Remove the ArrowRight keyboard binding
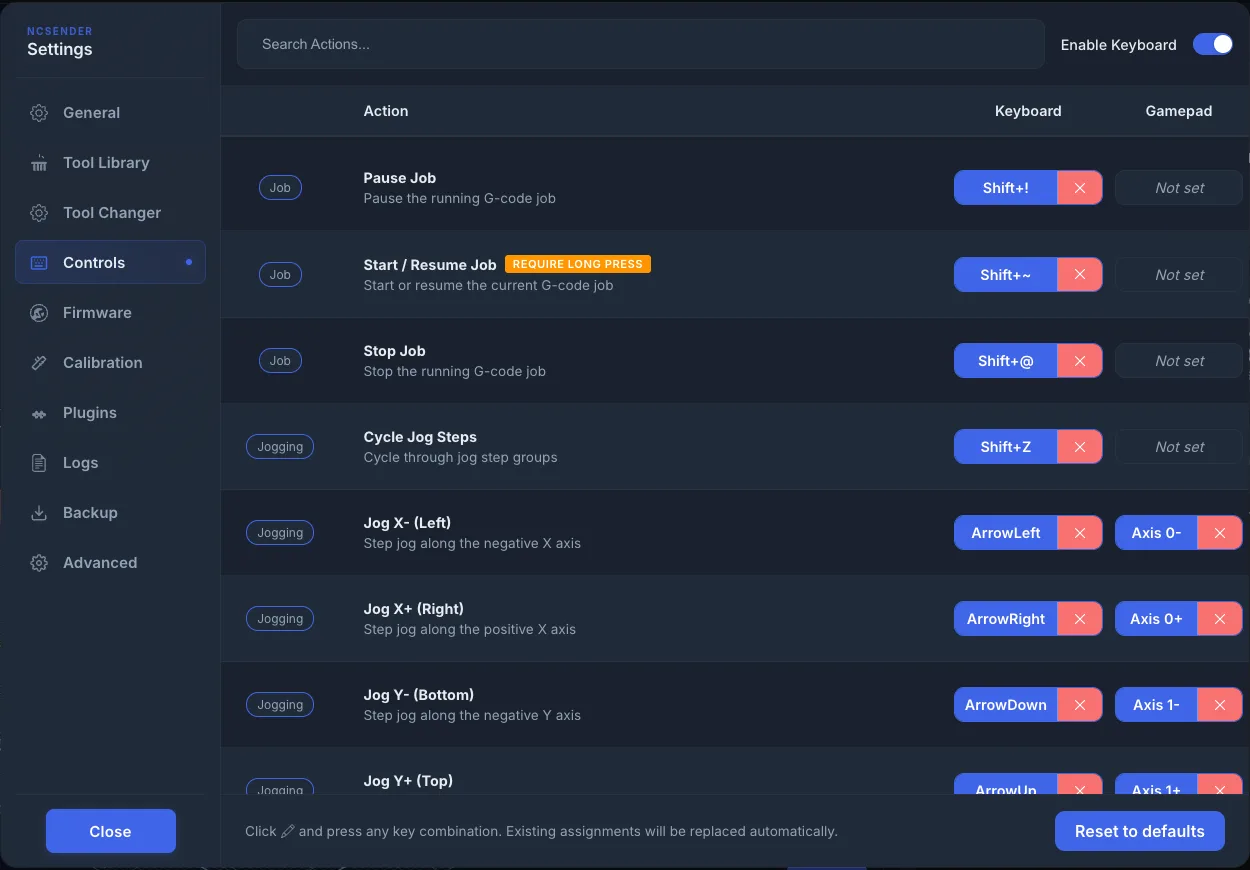The width and height of the screenshot is (1250, 870). pyautogui.click(x=1079, y=619)
